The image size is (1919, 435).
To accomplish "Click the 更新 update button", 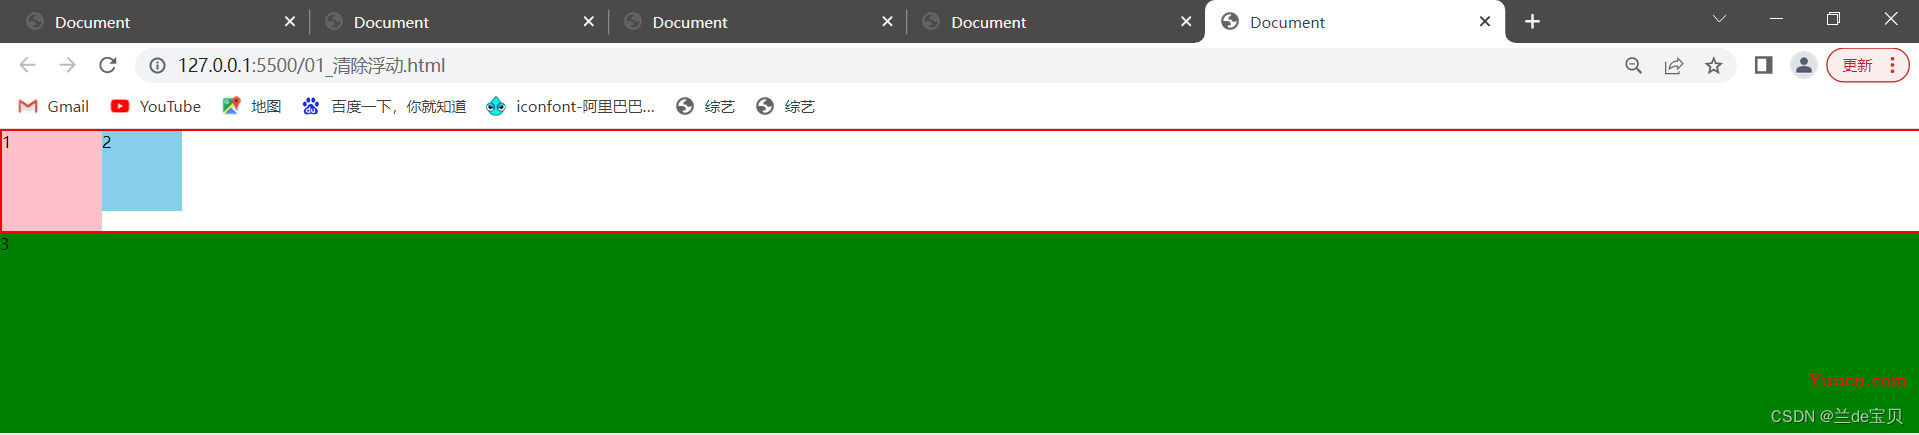I will click(1857, 65).
